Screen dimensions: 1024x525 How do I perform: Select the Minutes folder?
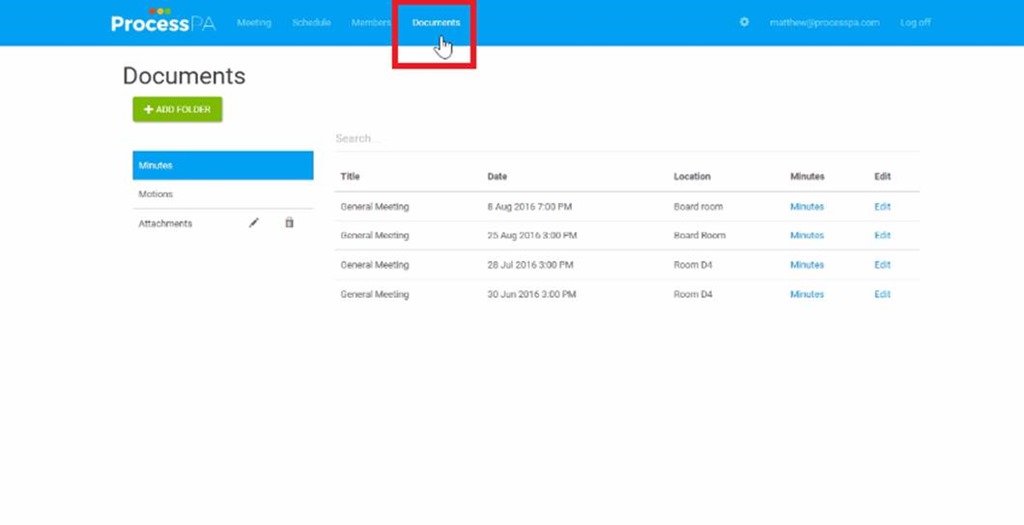coord(222,165)
